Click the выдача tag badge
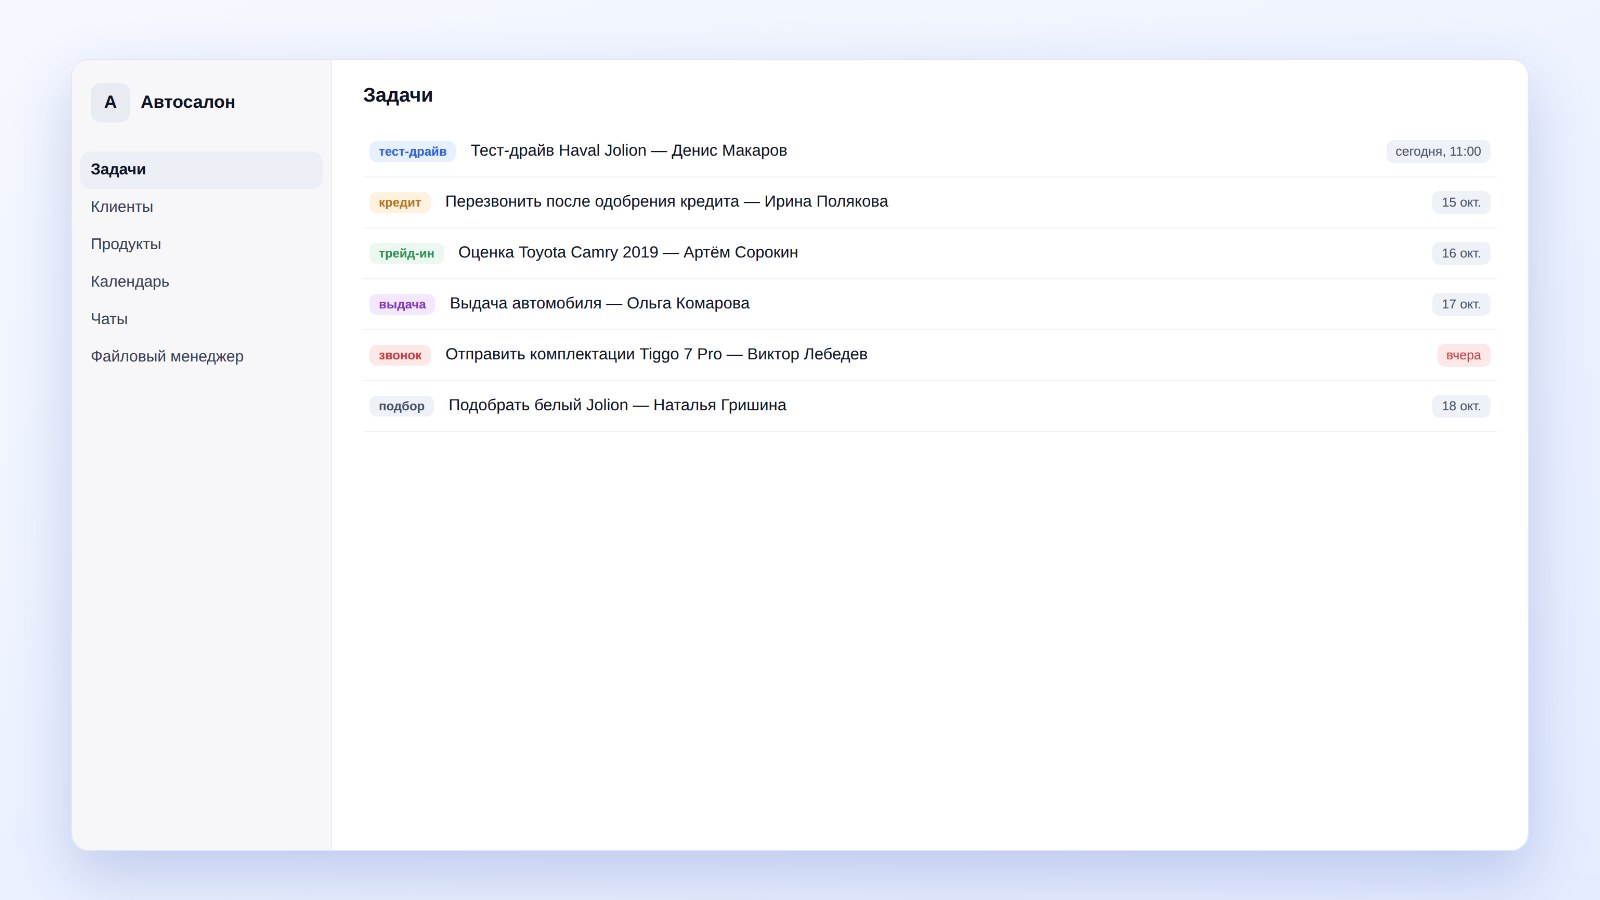 [x=402, y=304]
